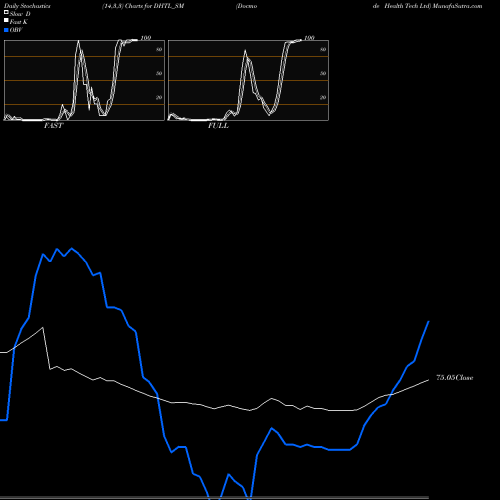Open the FAST stochastic chart panel

pos(84,80)
